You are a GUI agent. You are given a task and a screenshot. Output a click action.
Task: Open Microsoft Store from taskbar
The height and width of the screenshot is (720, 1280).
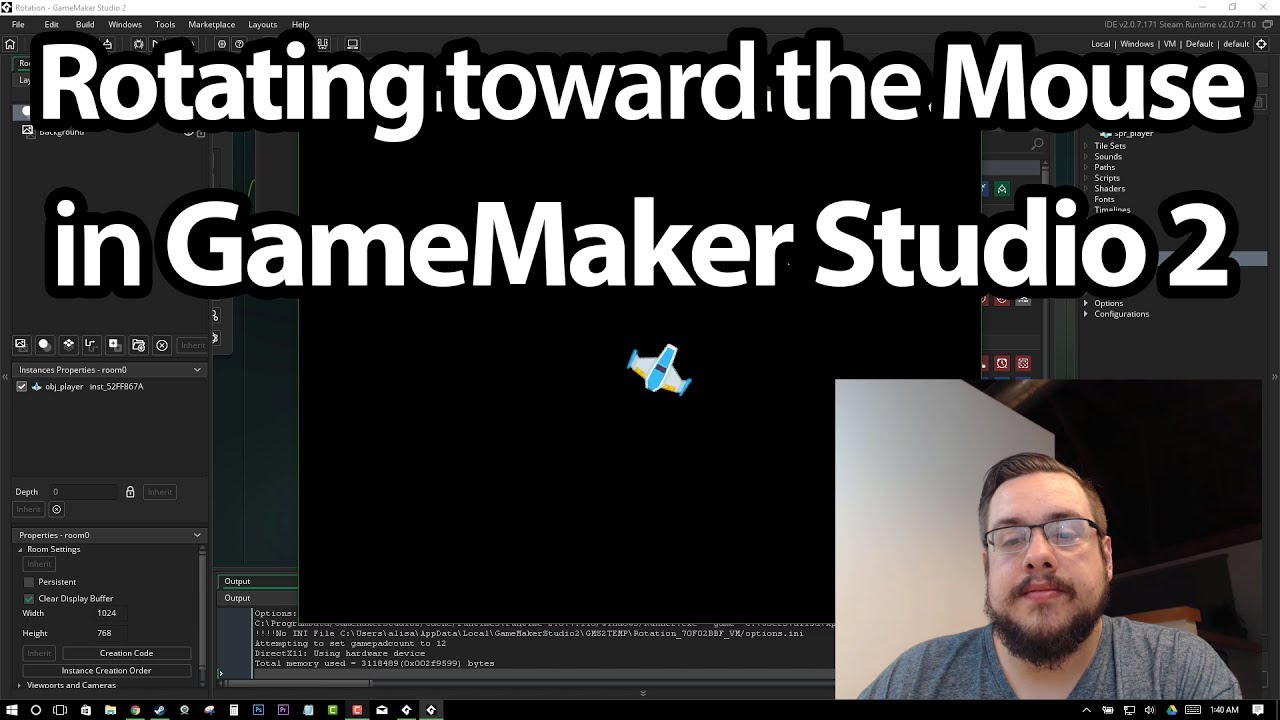85,710
